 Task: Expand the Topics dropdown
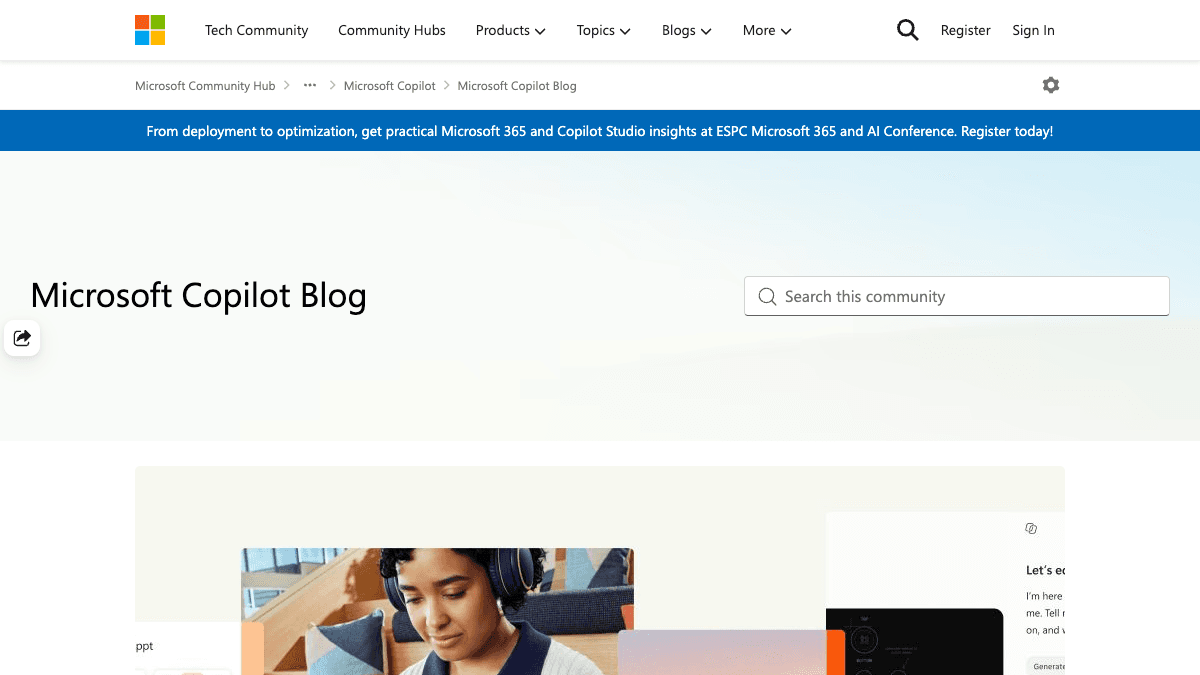(x=604, y=30)
